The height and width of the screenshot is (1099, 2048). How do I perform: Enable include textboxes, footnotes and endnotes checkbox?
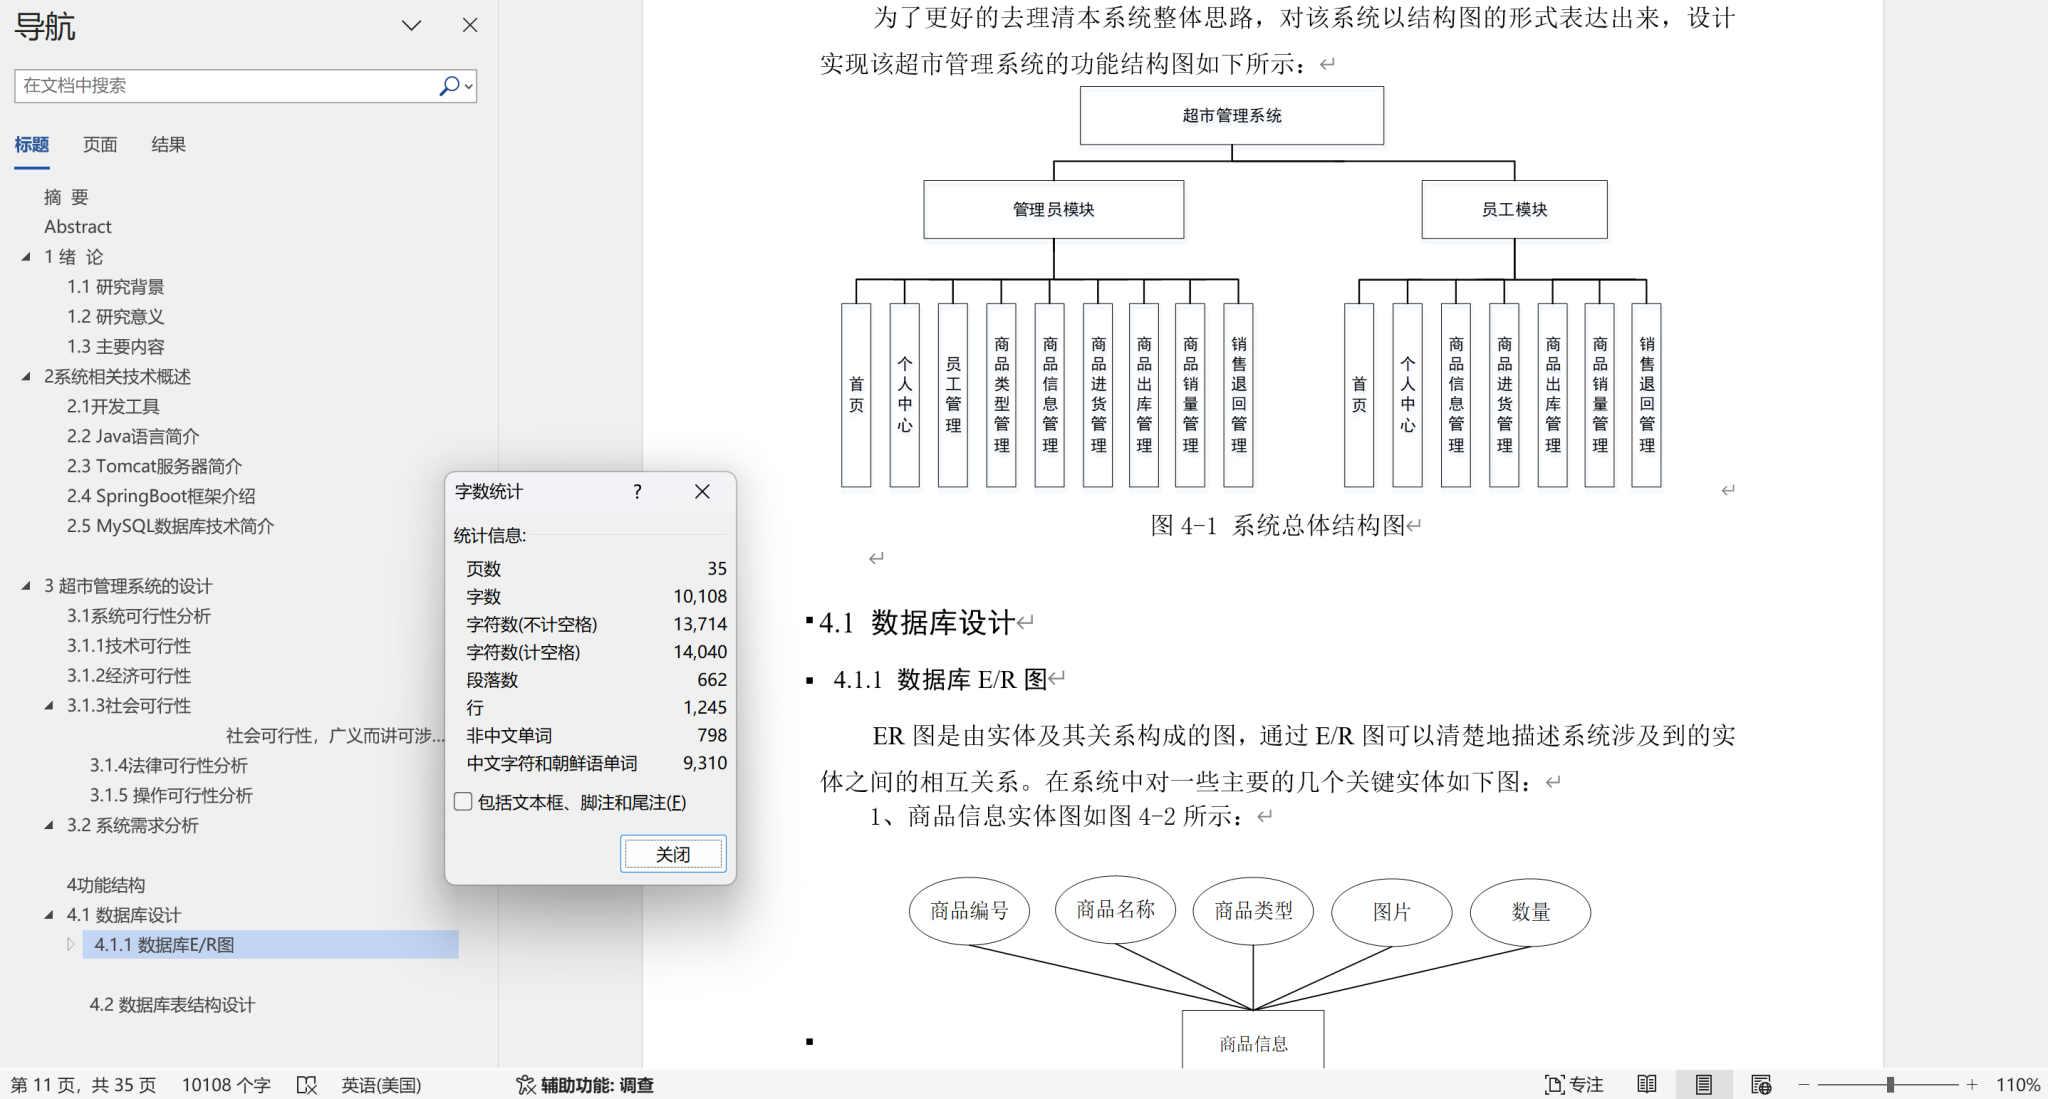click(x=463, y=802)
